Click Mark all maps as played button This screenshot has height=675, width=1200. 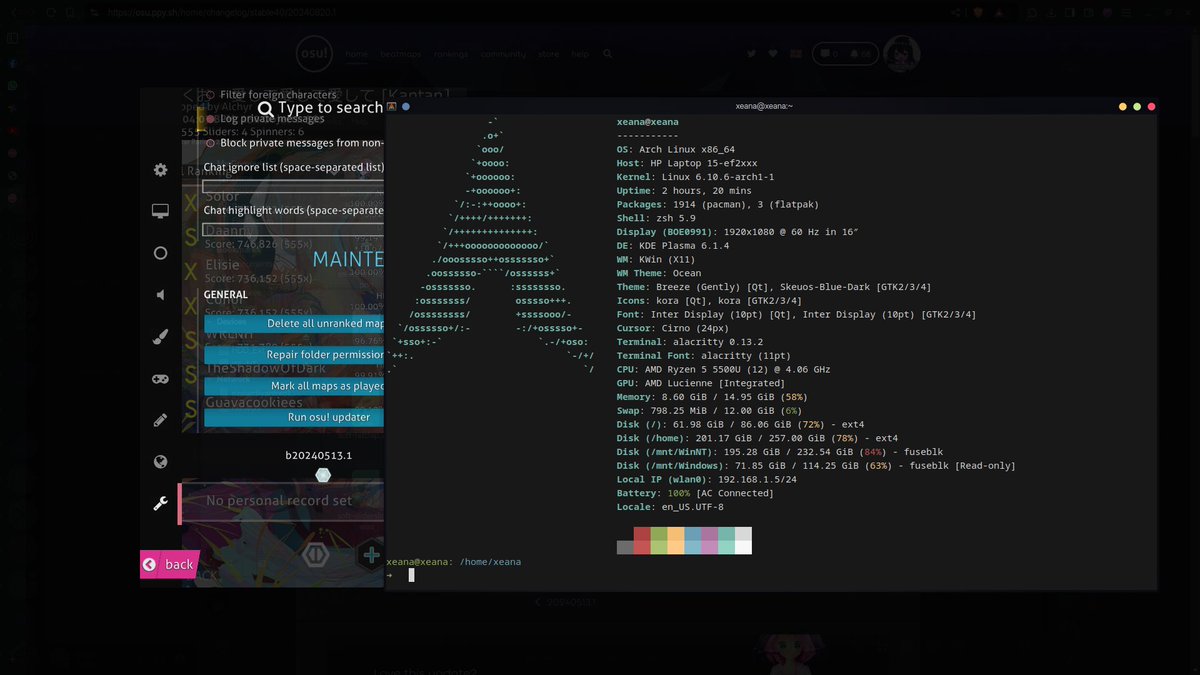[294, 386]
